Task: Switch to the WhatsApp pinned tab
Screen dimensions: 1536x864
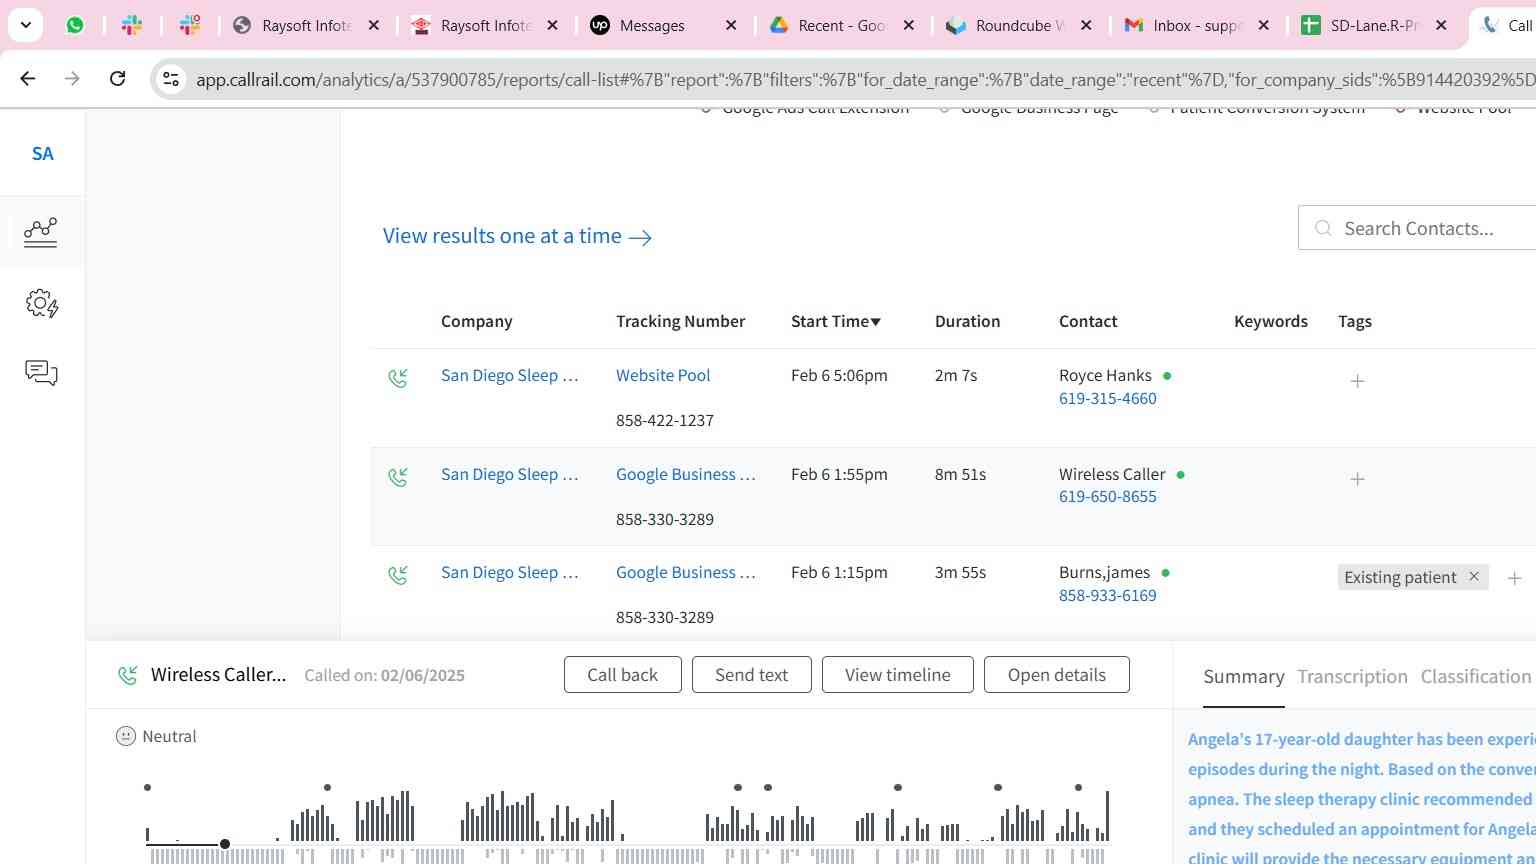Action: pyautogui.click(x=75, y=25)
